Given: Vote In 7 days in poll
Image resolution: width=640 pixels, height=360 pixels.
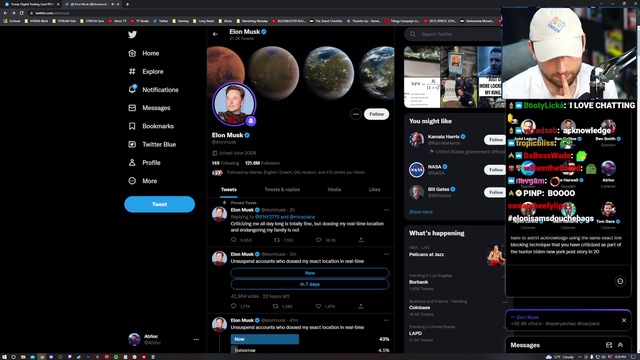Looking at the screenshot, I should (310, 284).
